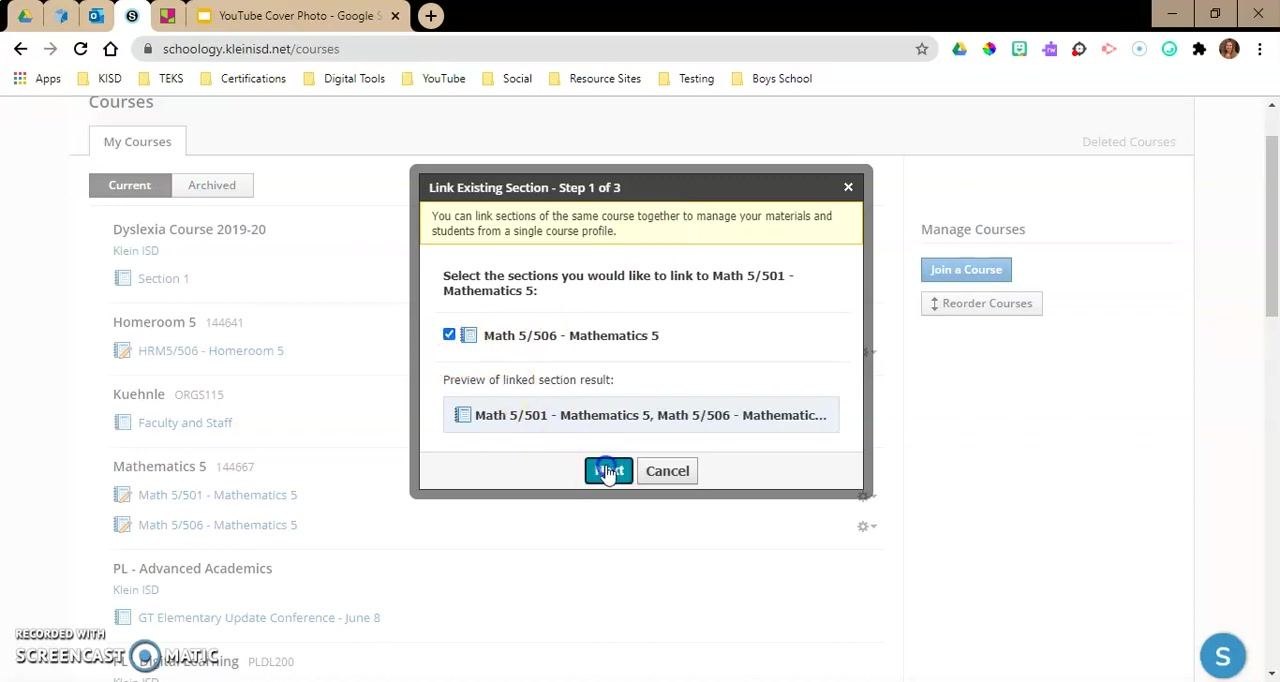Click the section icon beside Math 5/501 link
The image size is (1280, 682).
122,495
